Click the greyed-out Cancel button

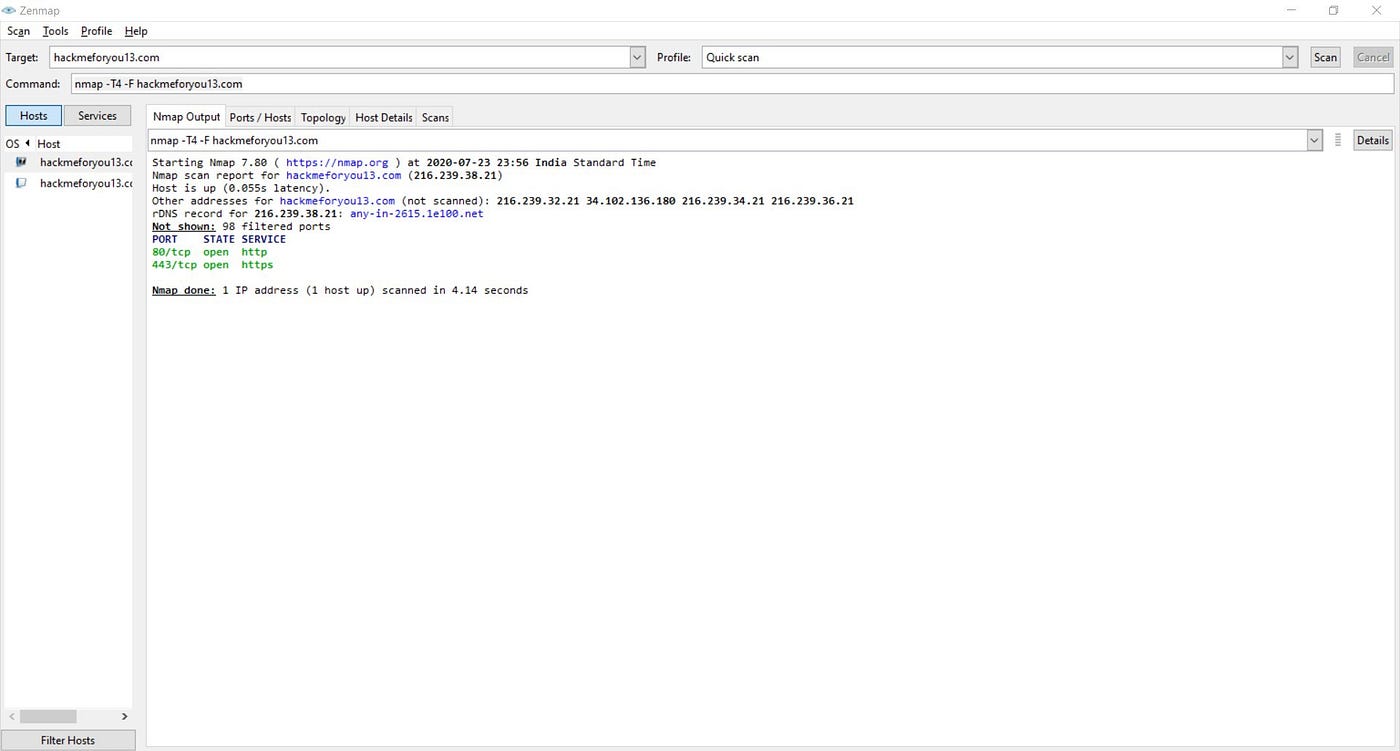[1373, 57]
